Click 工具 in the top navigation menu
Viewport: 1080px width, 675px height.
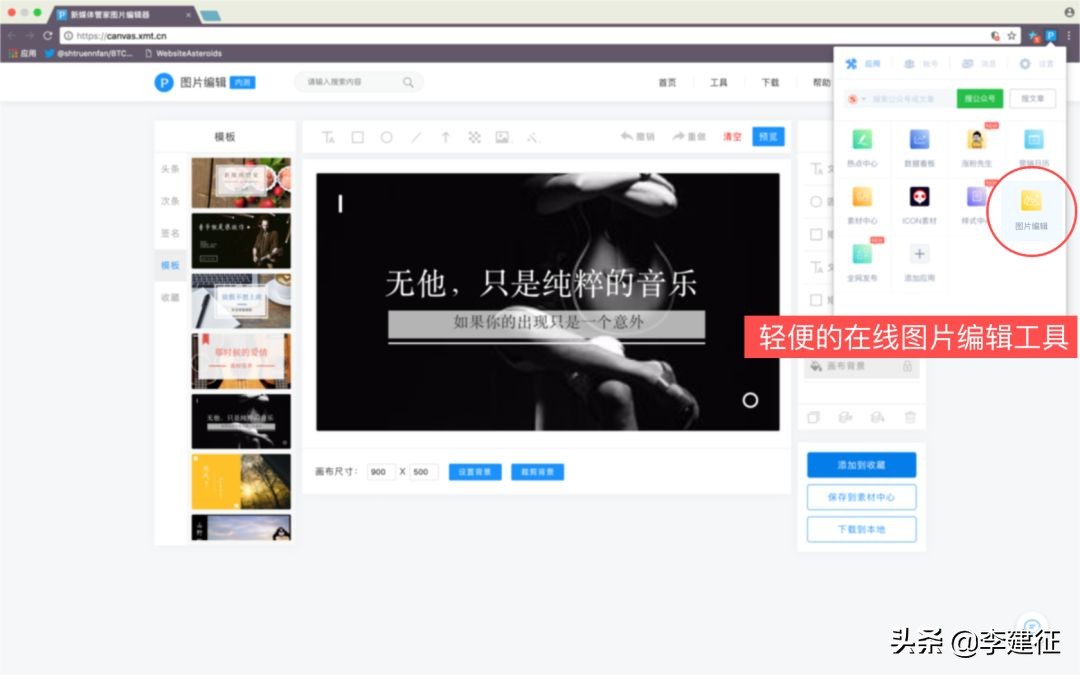[718, 83]
